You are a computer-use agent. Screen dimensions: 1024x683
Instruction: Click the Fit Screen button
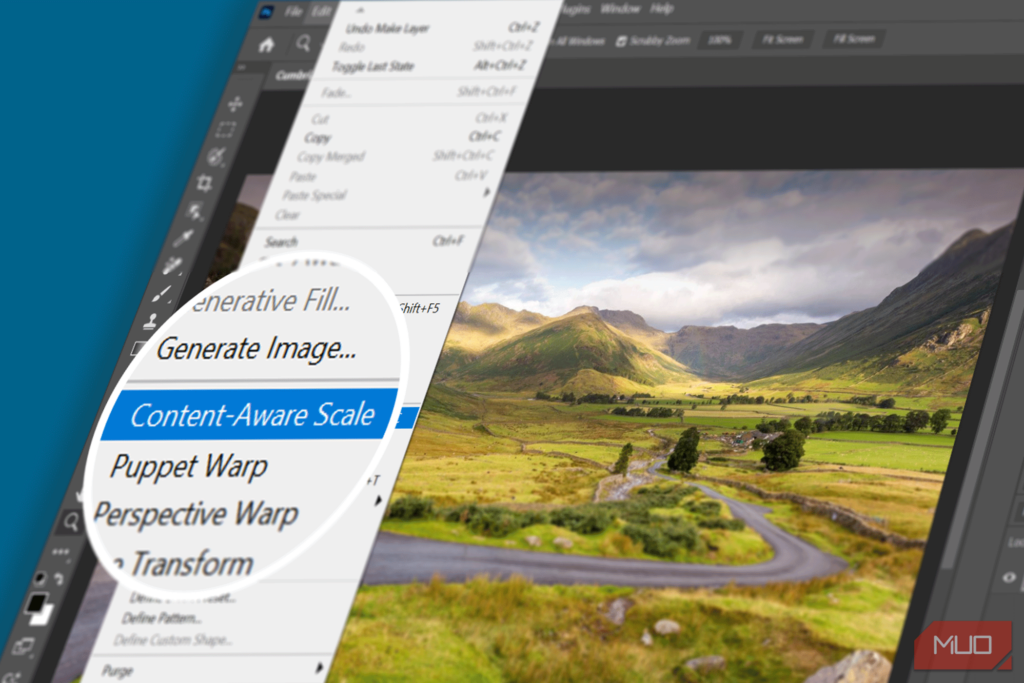[782, 38]
